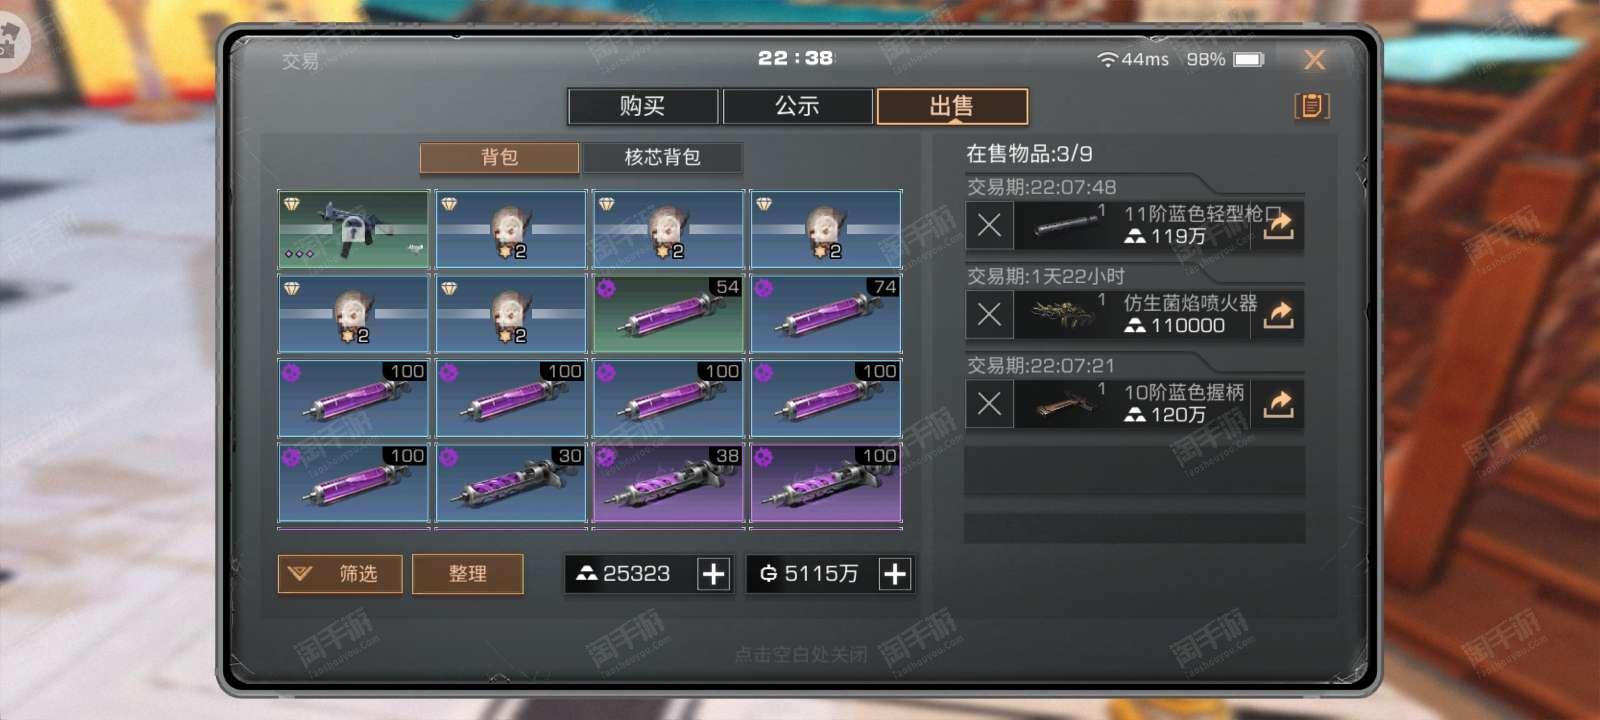Switch to the 购买 tab
Viewport: 1600px width, 720px height.
click(x=642, y=106)
